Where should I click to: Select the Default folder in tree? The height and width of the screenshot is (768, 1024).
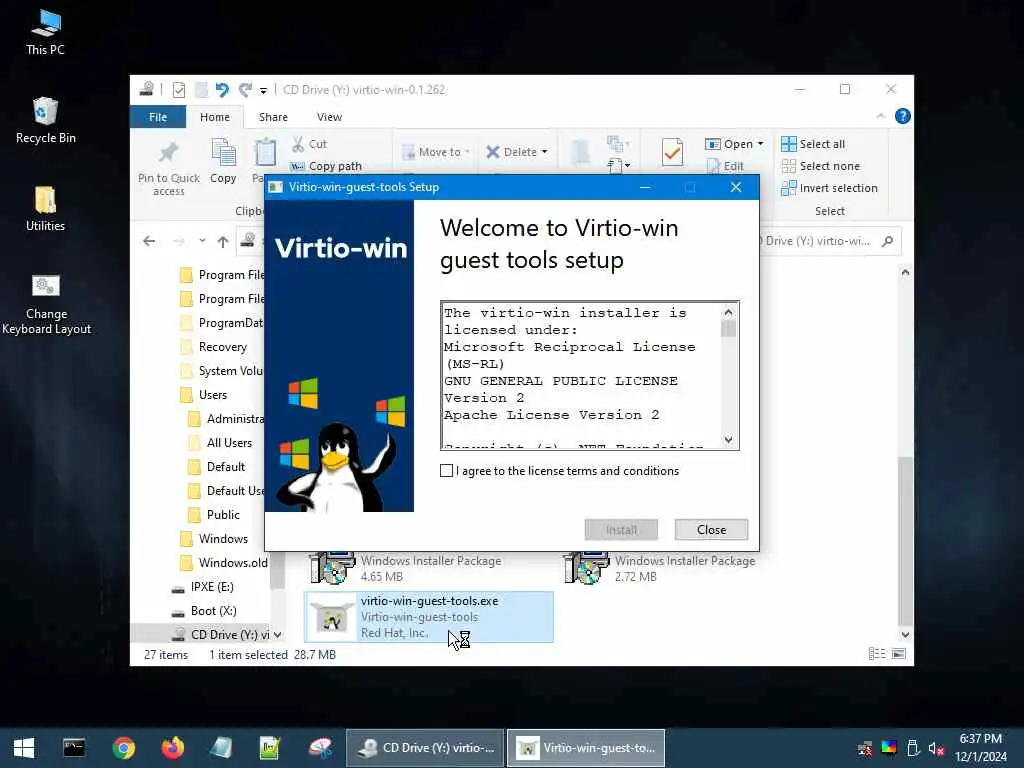tap(226, 467)
